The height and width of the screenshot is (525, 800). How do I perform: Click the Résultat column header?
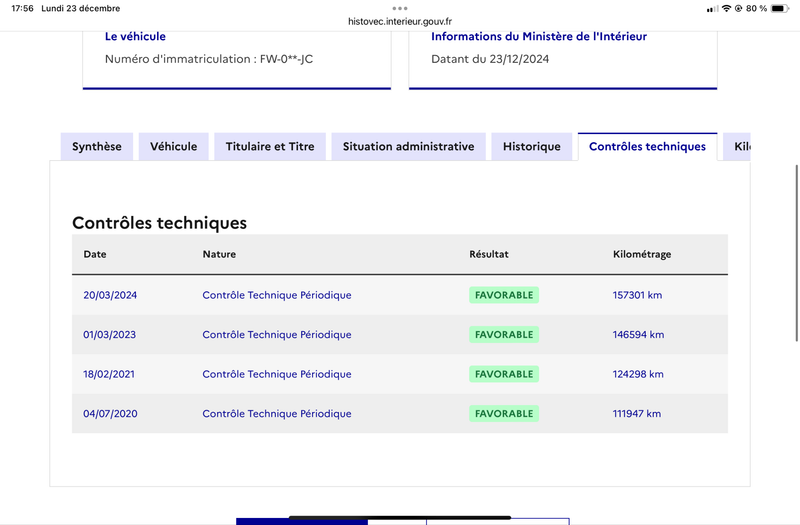click(x=489, y=254)
